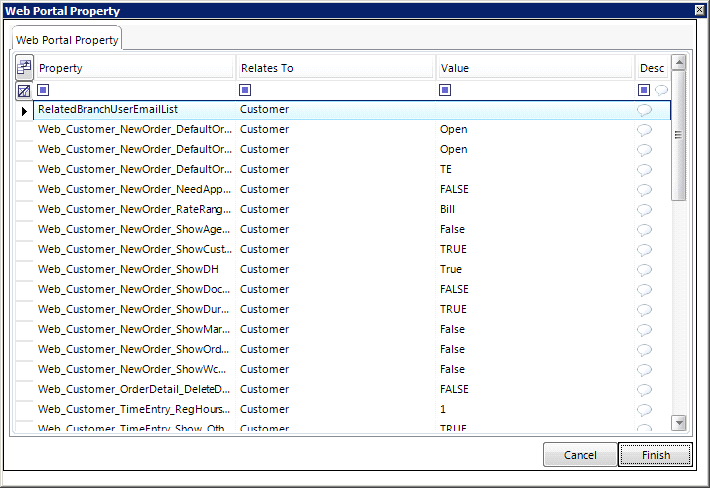Screen dimensions: 710x488
Task: Click the vertical scrollbar thumb
Action: coord(679,135)
